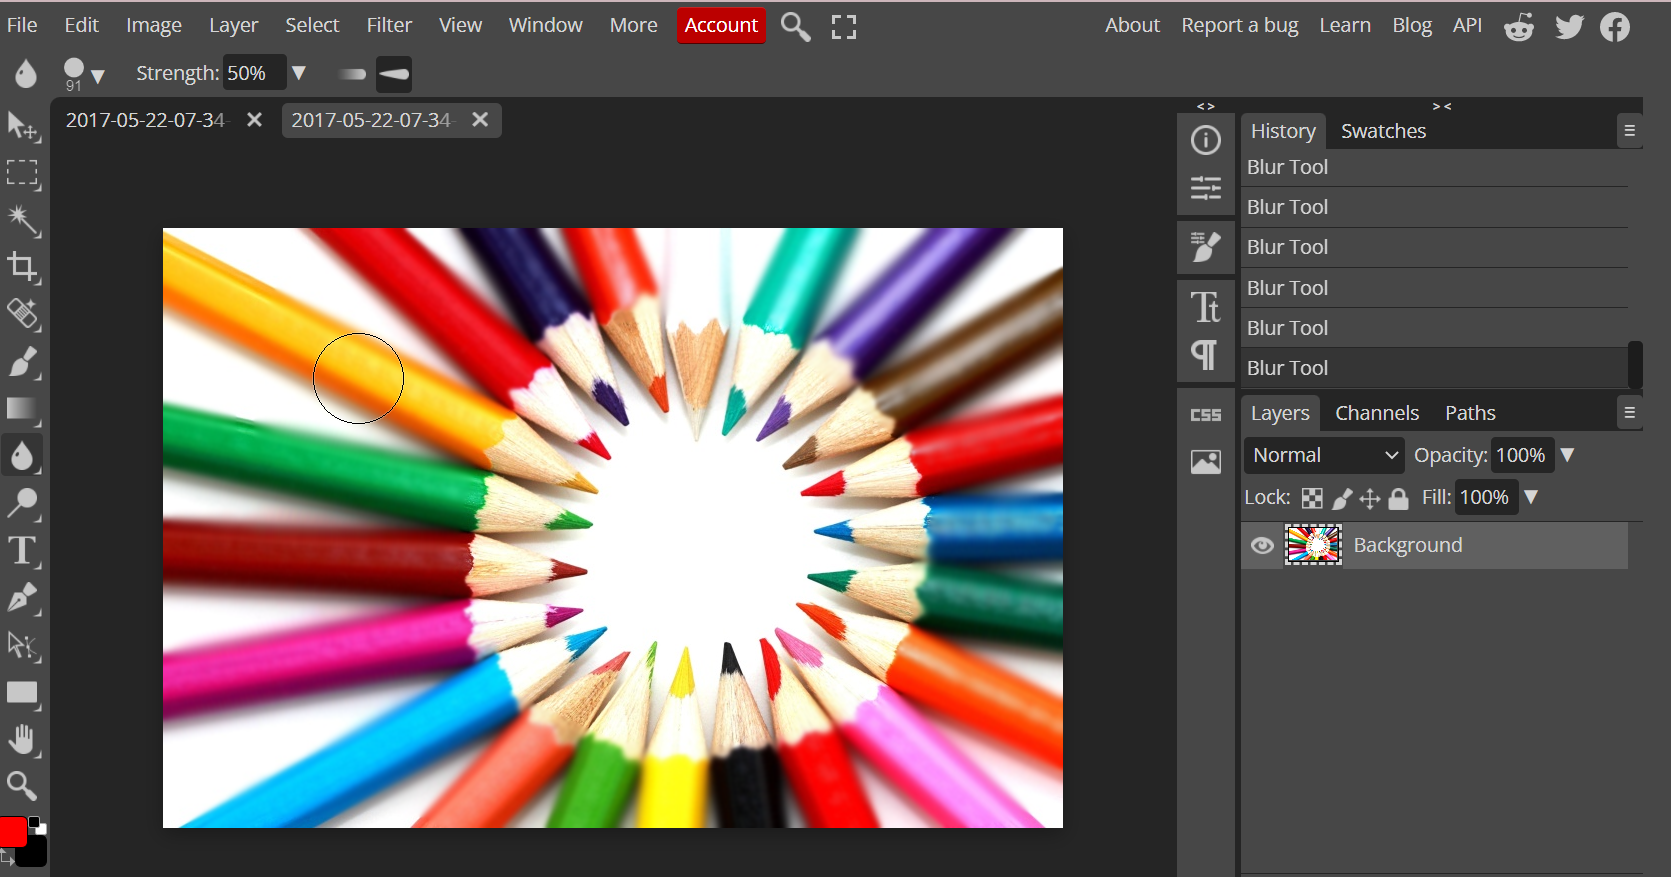Hide the Background layer eye icon
The image size is (1671, 877).
coord(1263,545)
